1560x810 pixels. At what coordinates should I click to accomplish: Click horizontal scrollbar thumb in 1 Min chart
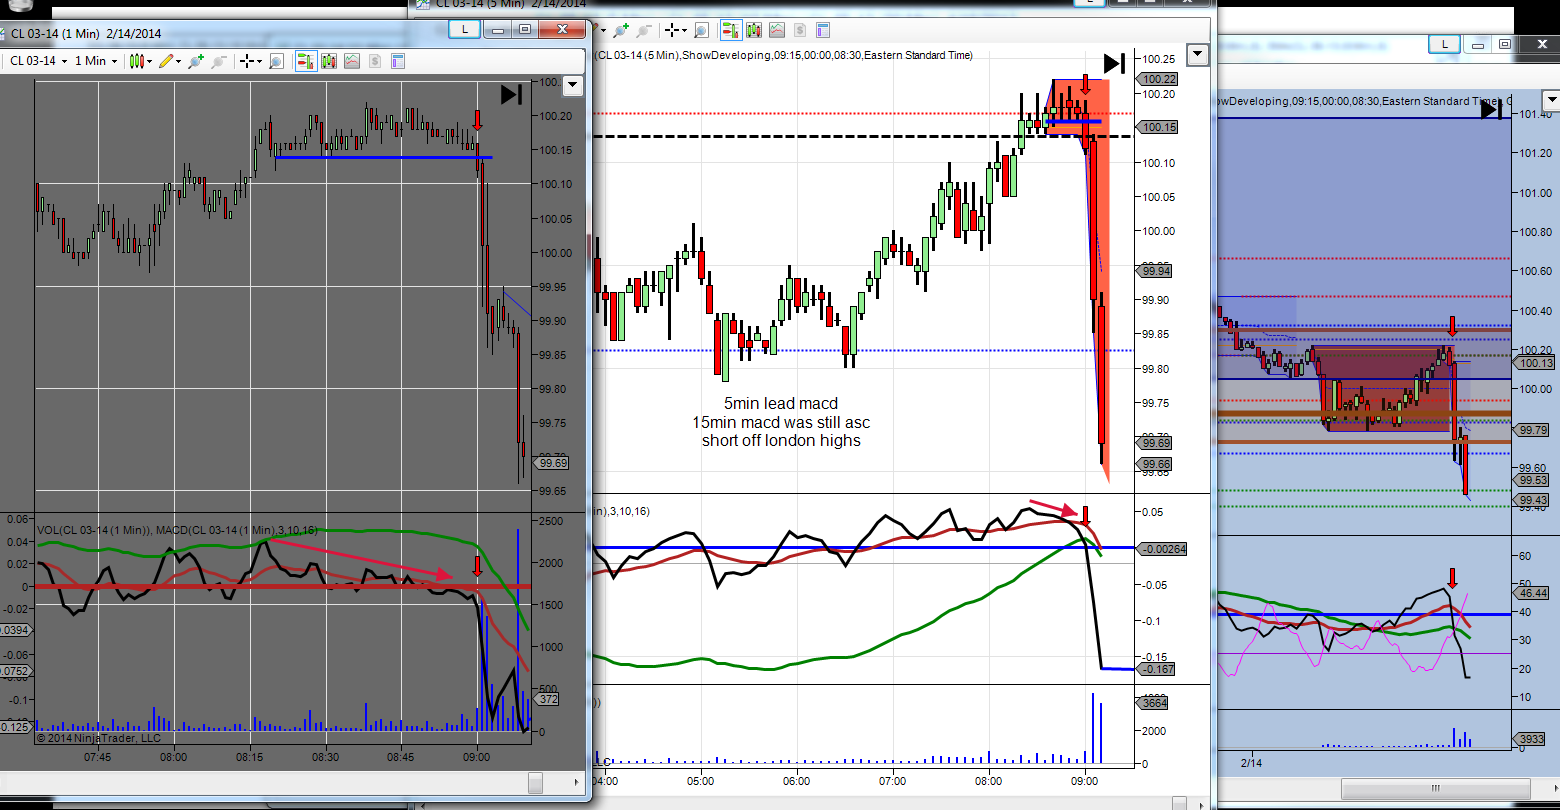[535, 782]
